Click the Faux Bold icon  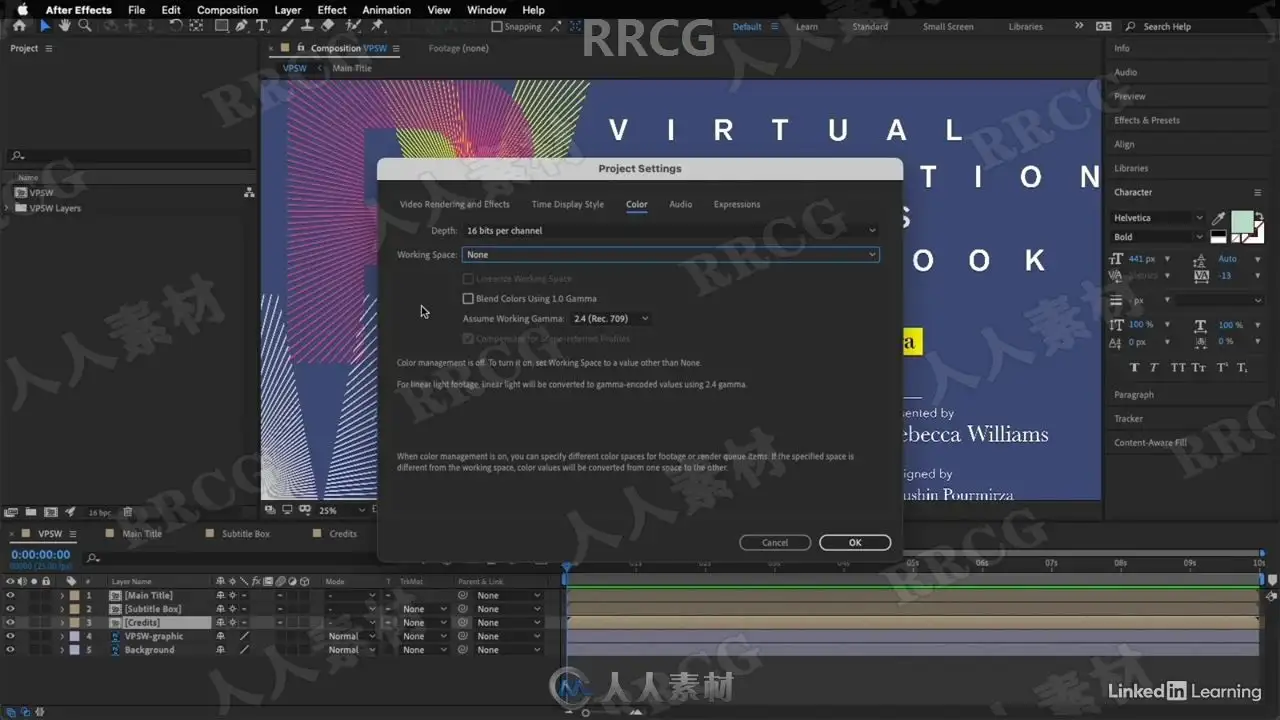point(1133,367)
